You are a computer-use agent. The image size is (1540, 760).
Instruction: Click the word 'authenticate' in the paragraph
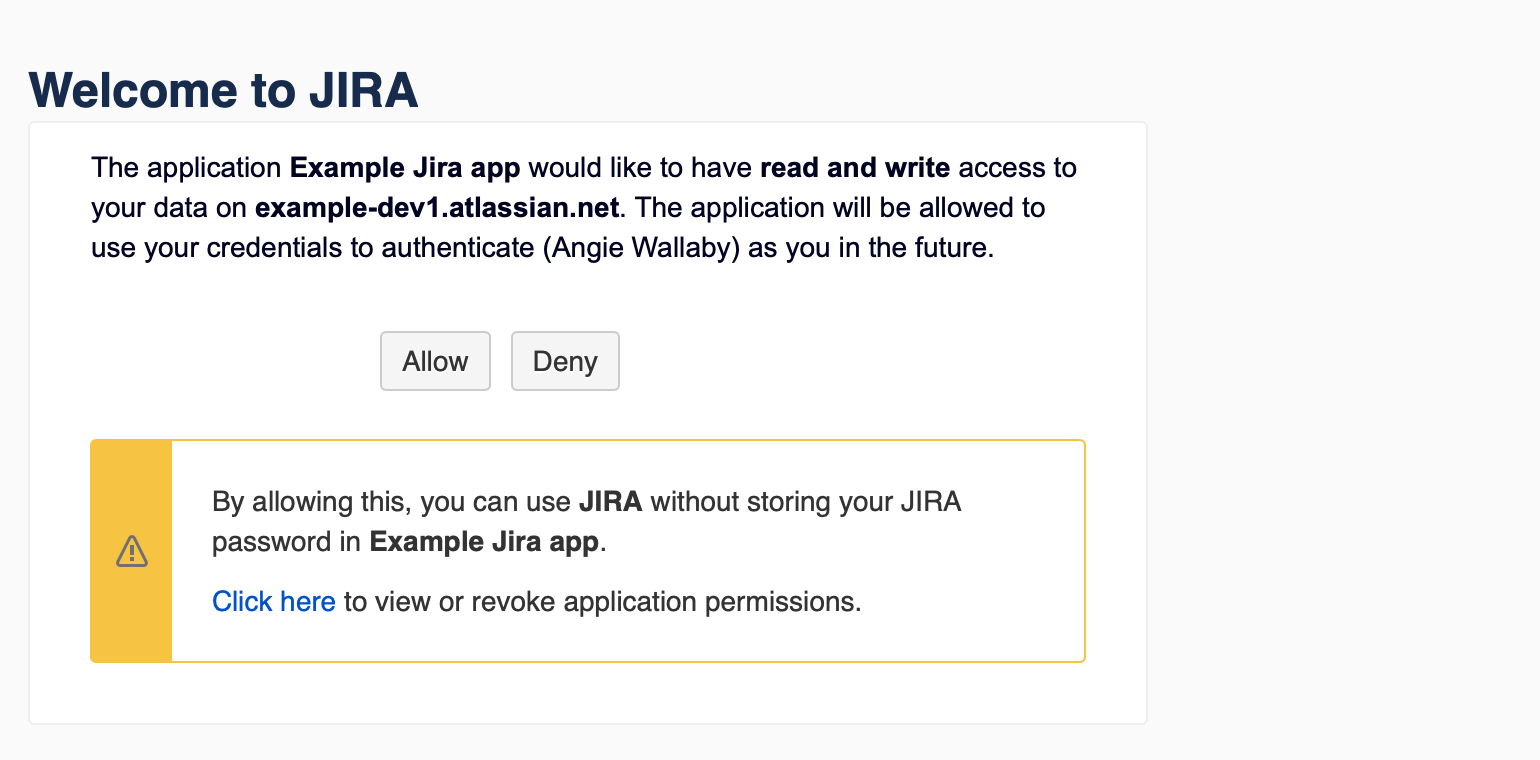(453, 248)
